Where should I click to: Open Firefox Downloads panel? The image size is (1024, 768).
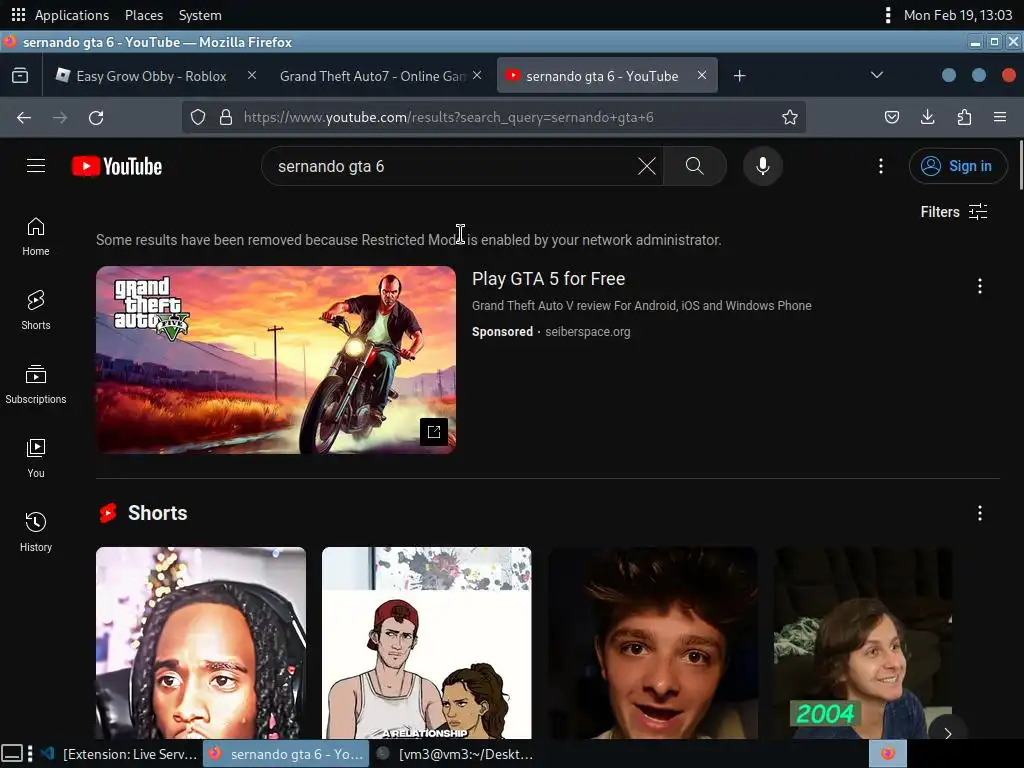pos(927,118)
